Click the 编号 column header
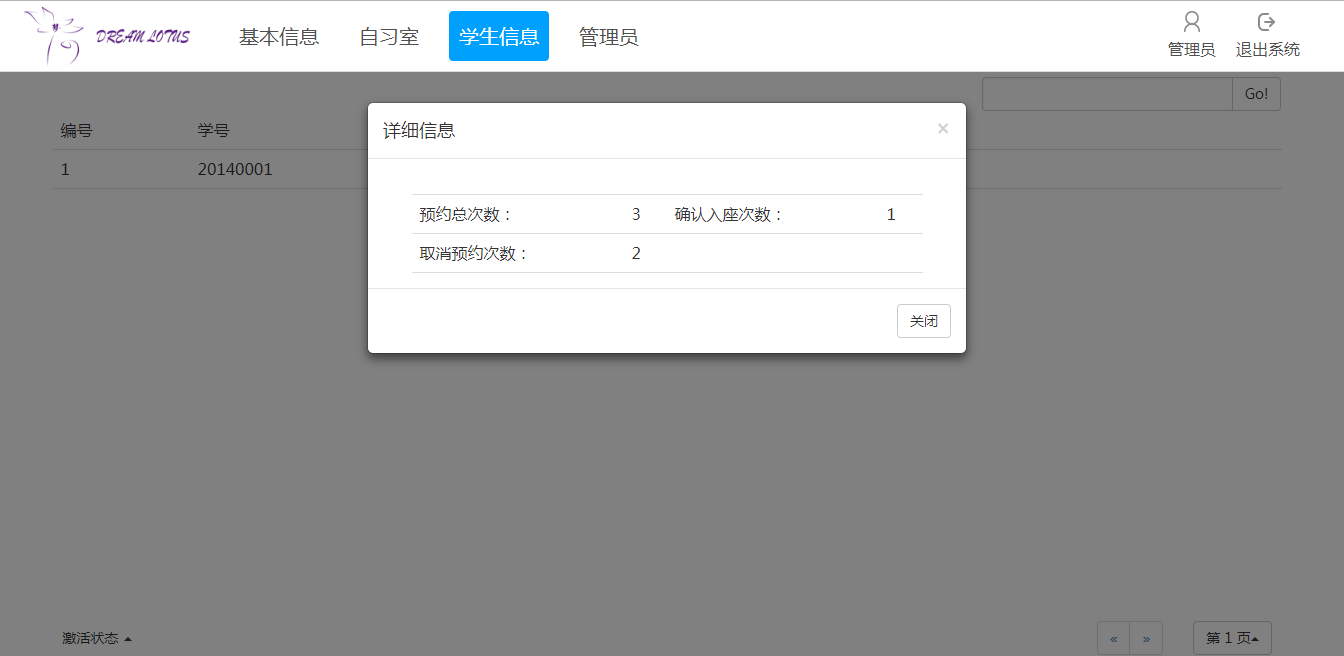This screenshot has width=1344, height=656. (x=77, y=130)
